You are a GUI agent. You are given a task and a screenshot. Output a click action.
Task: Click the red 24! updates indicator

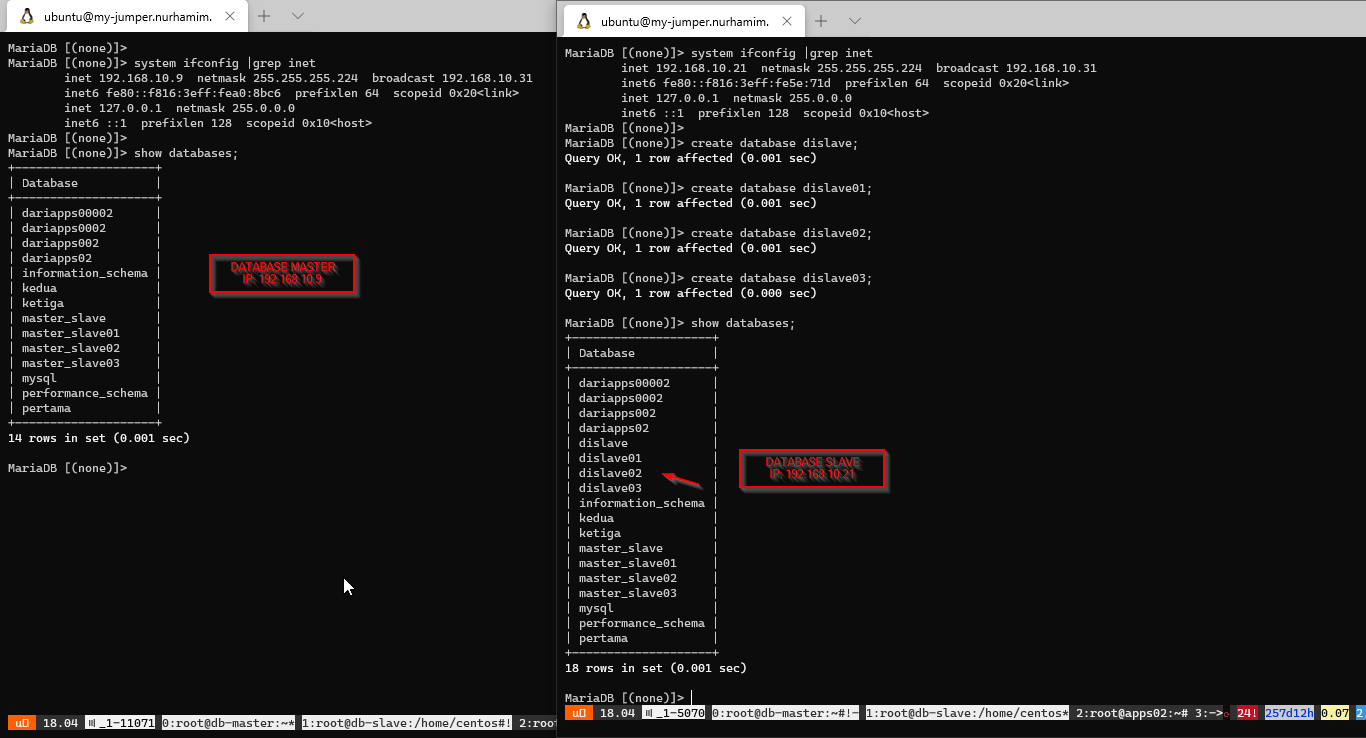(x=1246, y=713)
